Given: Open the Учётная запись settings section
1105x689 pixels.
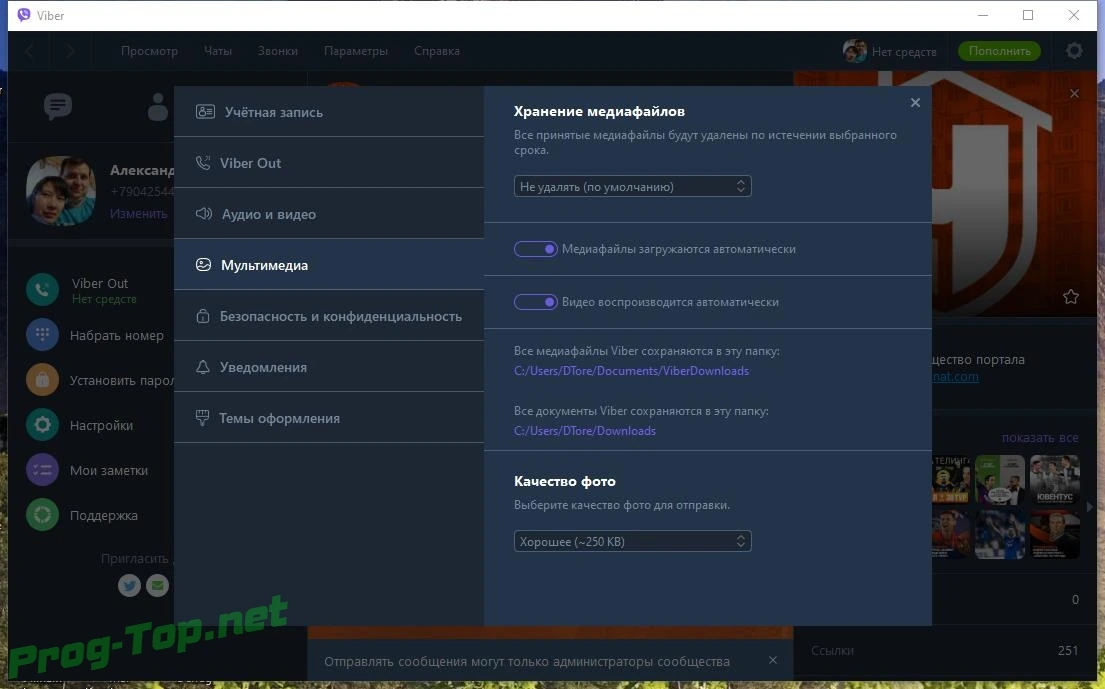Looking at the screenshot, I should (328, 111).
